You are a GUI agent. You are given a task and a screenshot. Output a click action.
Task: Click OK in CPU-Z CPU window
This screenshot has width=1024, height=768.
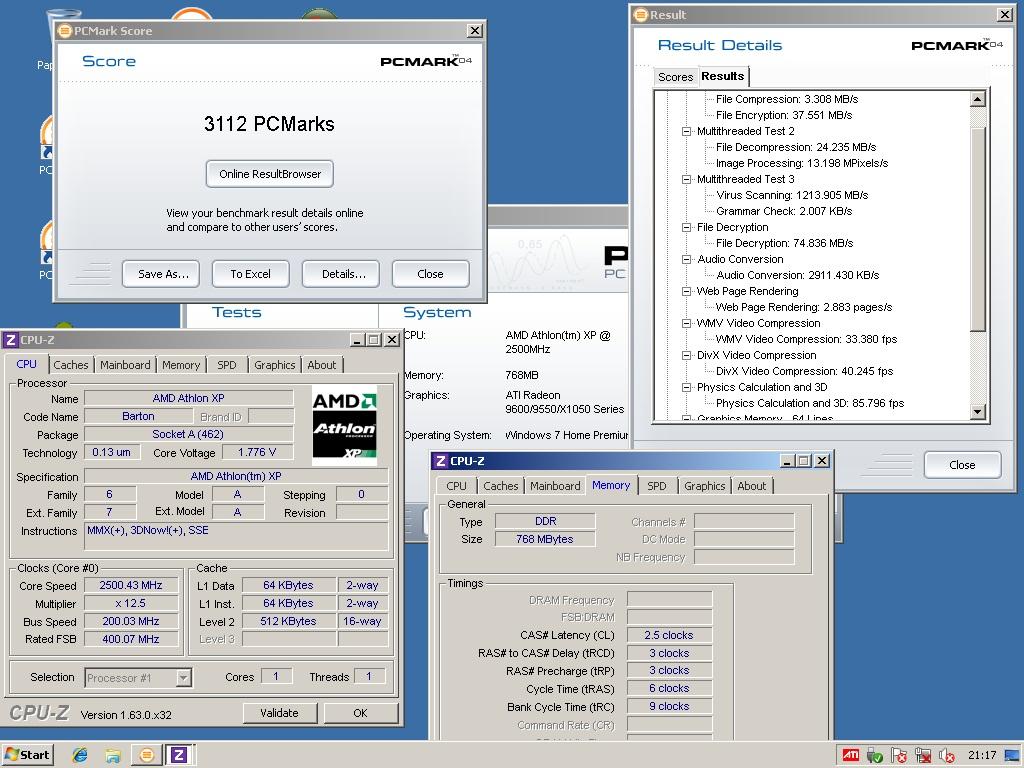tap(360, 713)
